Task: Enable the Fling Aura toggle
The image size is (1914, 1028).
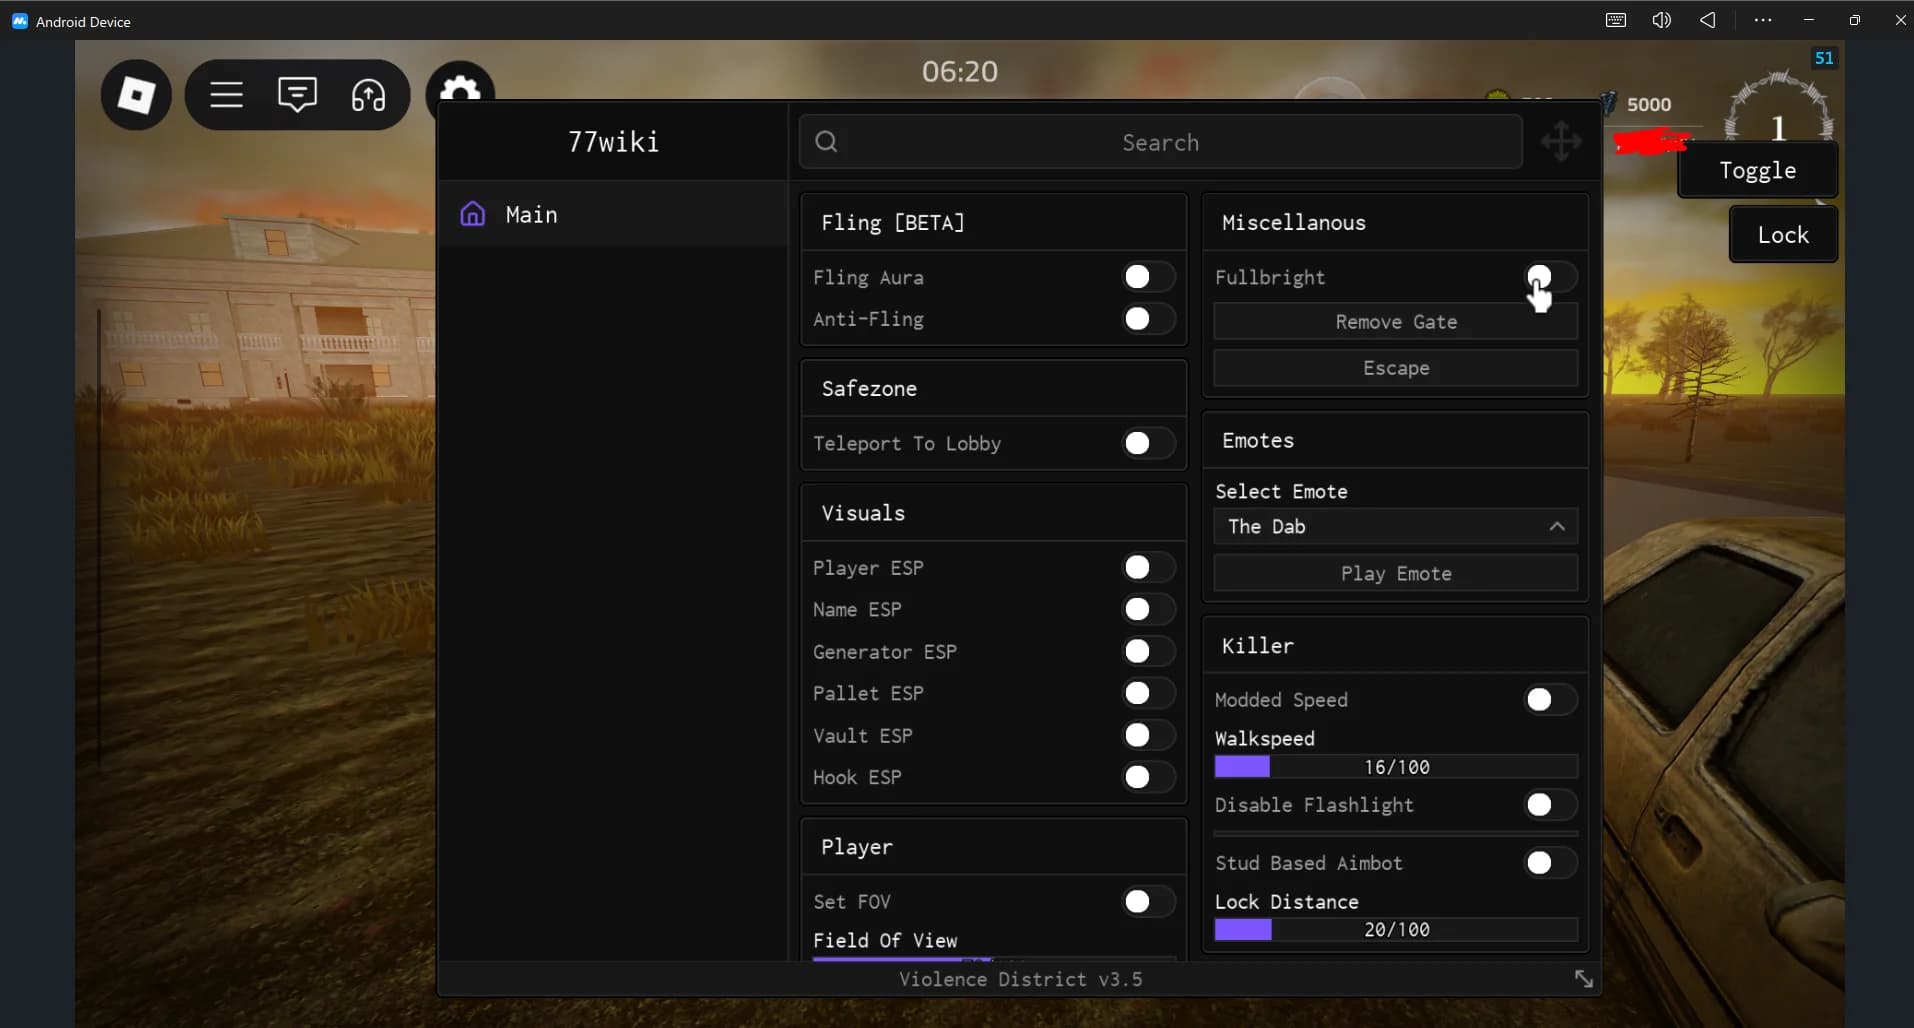Action: (x=1147, y=277)
